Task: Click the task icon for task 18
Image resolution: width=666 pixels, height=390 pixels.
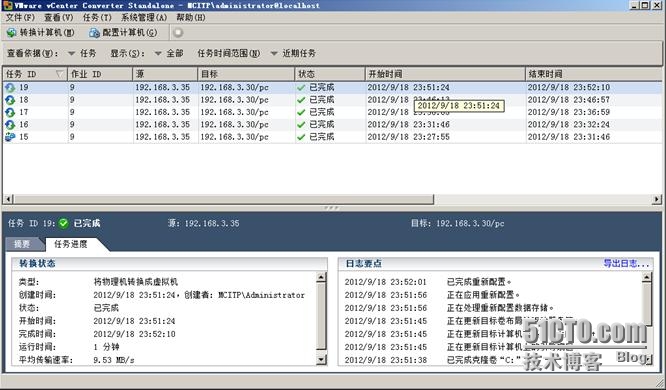Action: pyautogui.click(x=10, y=100)
